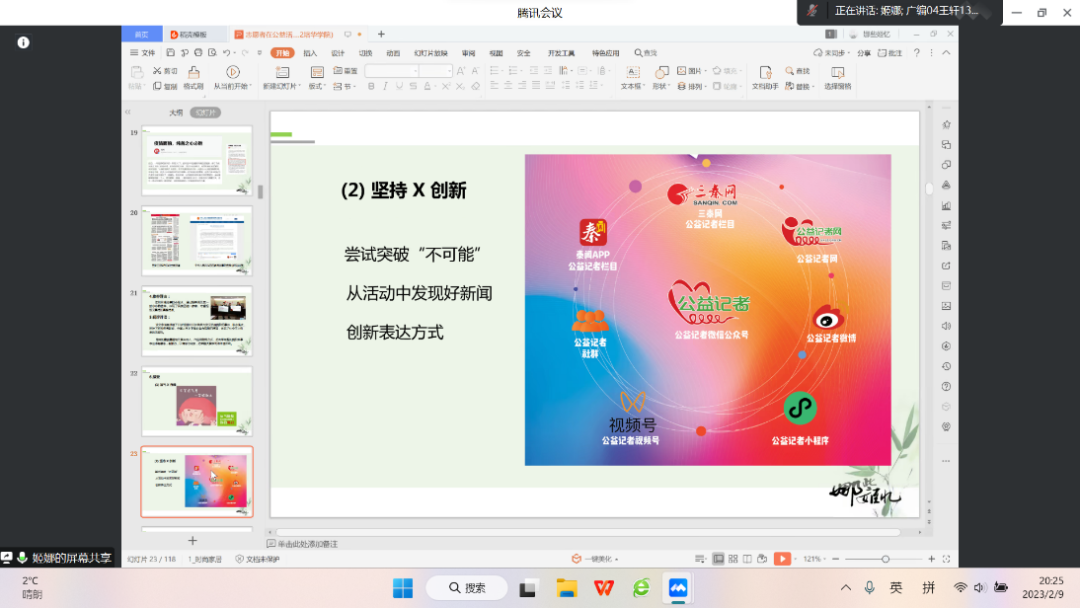This screenshot has height=608, width=1080.
Task: Open WPS Office from the Windows taskbar
Action: coord(604,587)
